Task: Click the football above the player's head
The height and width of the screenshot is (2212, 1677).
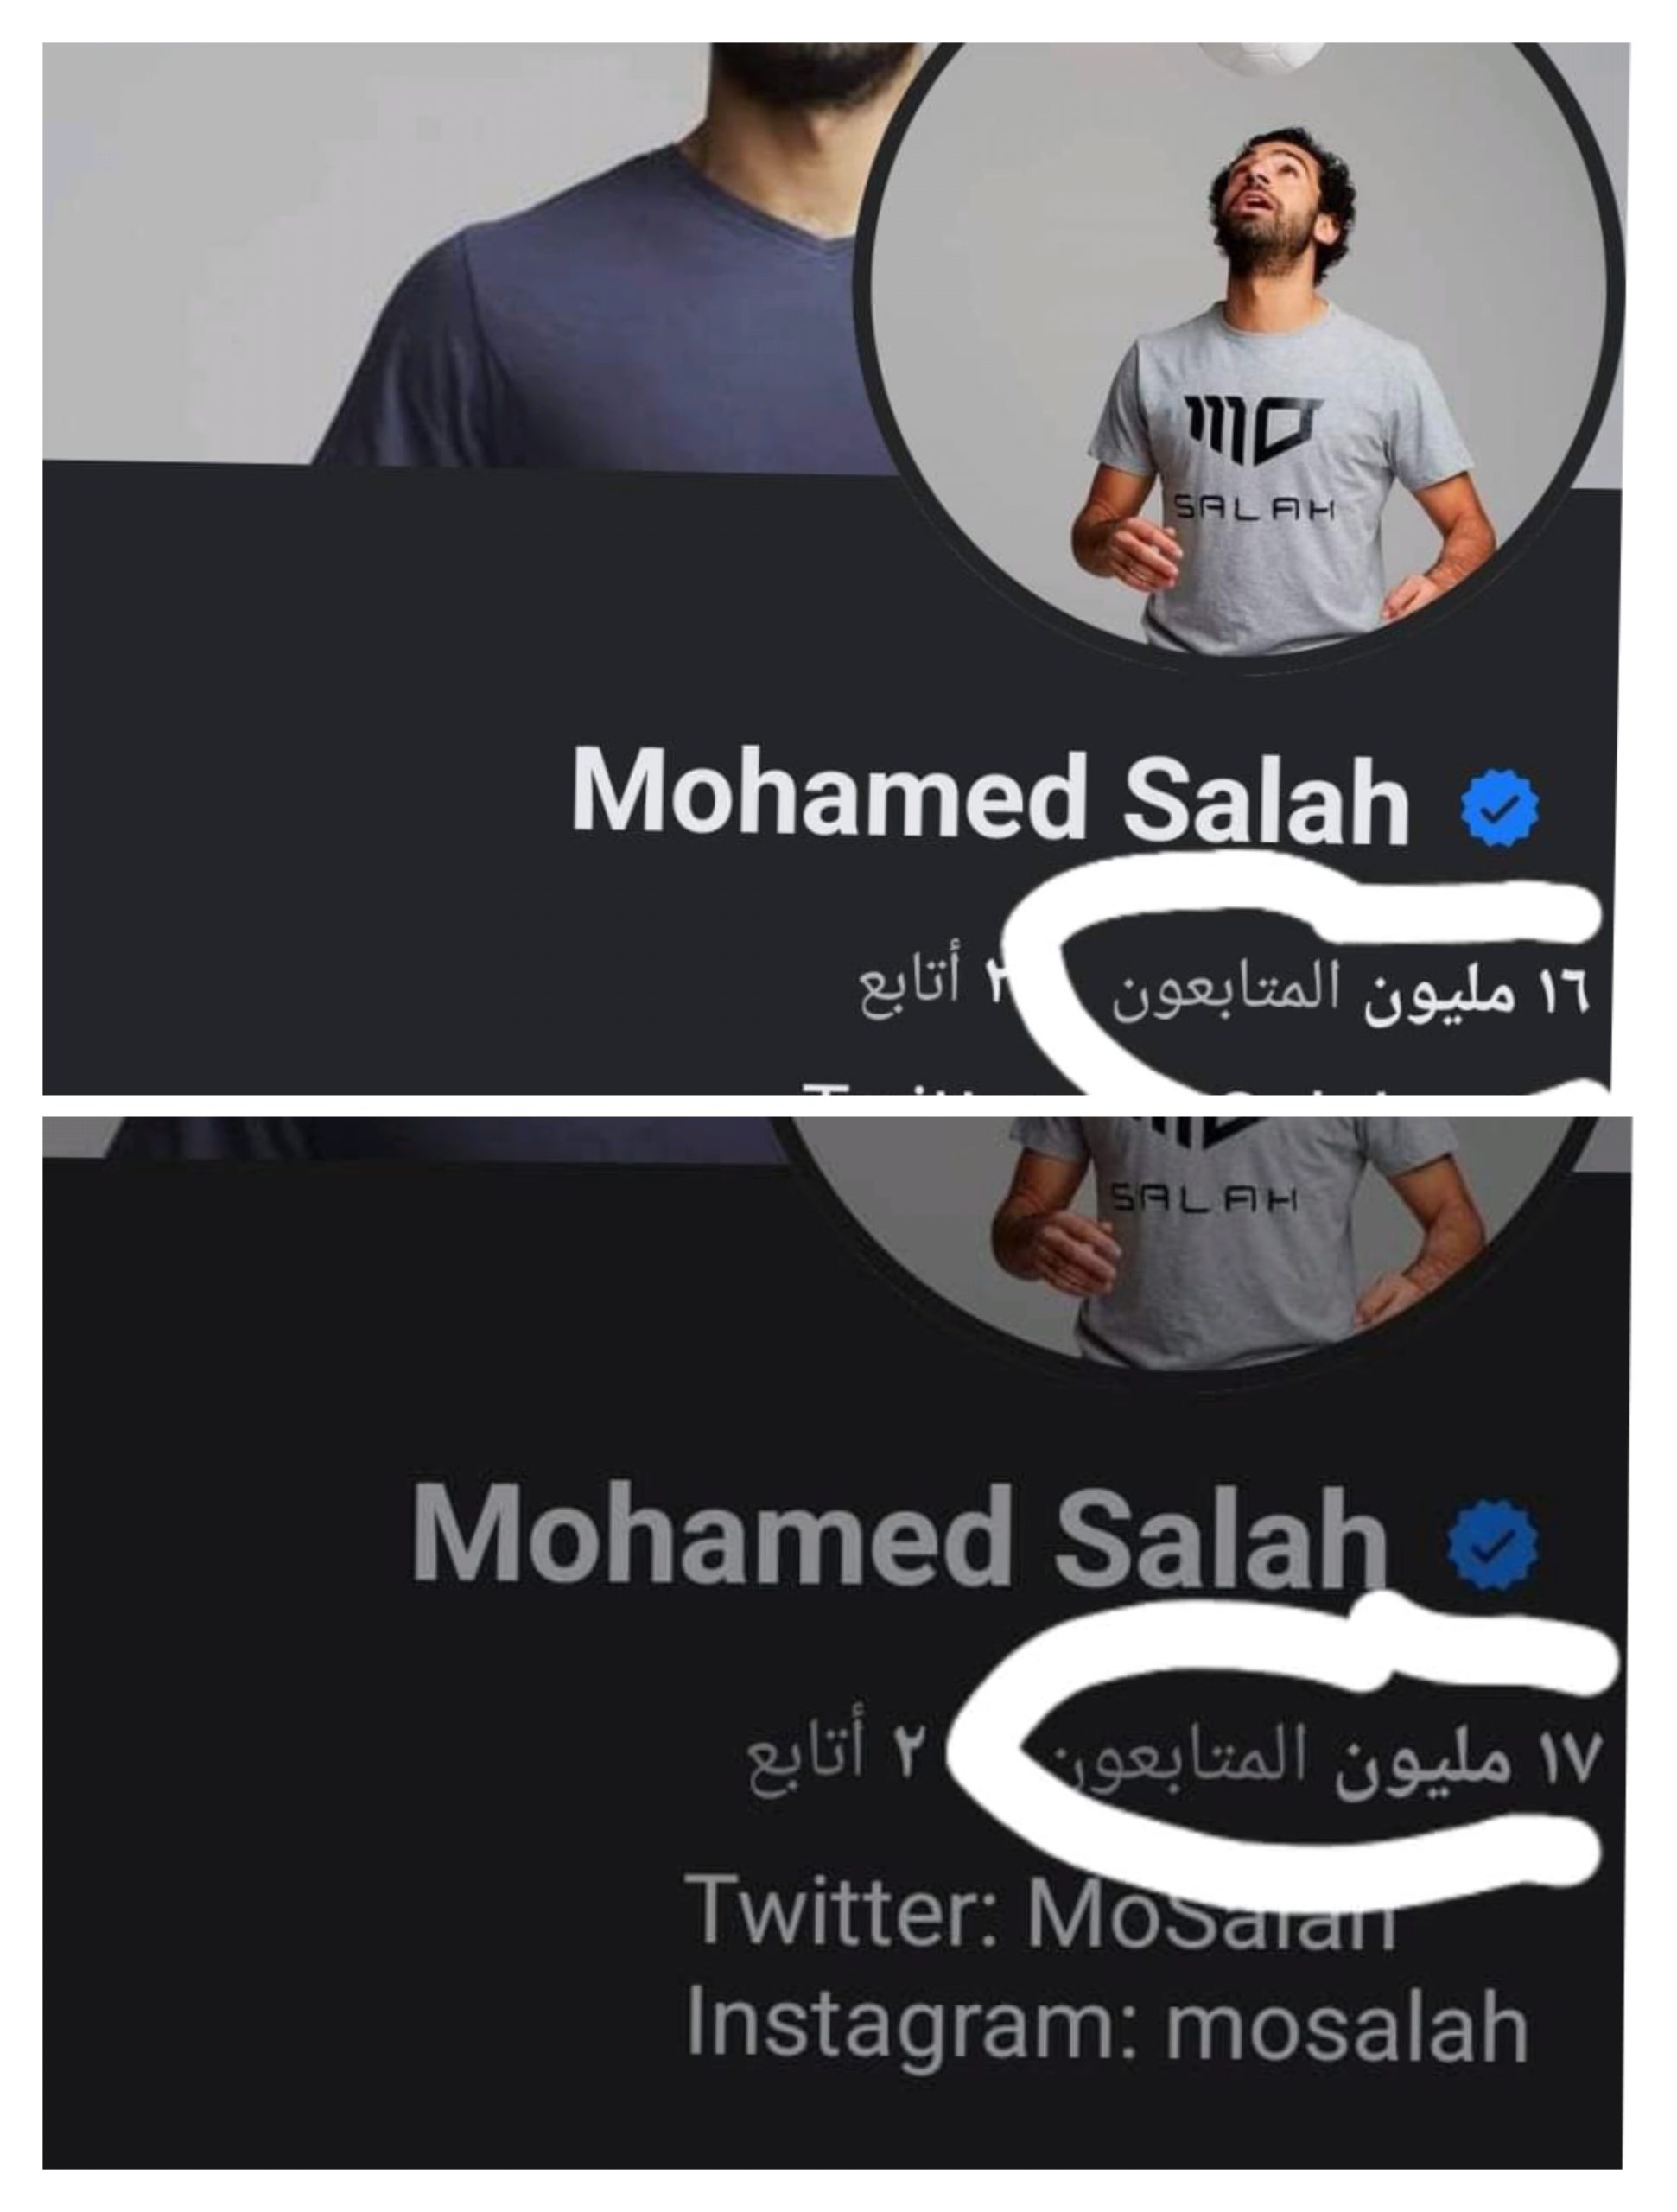Action: pyautogui.click(x=1262, y=55)
